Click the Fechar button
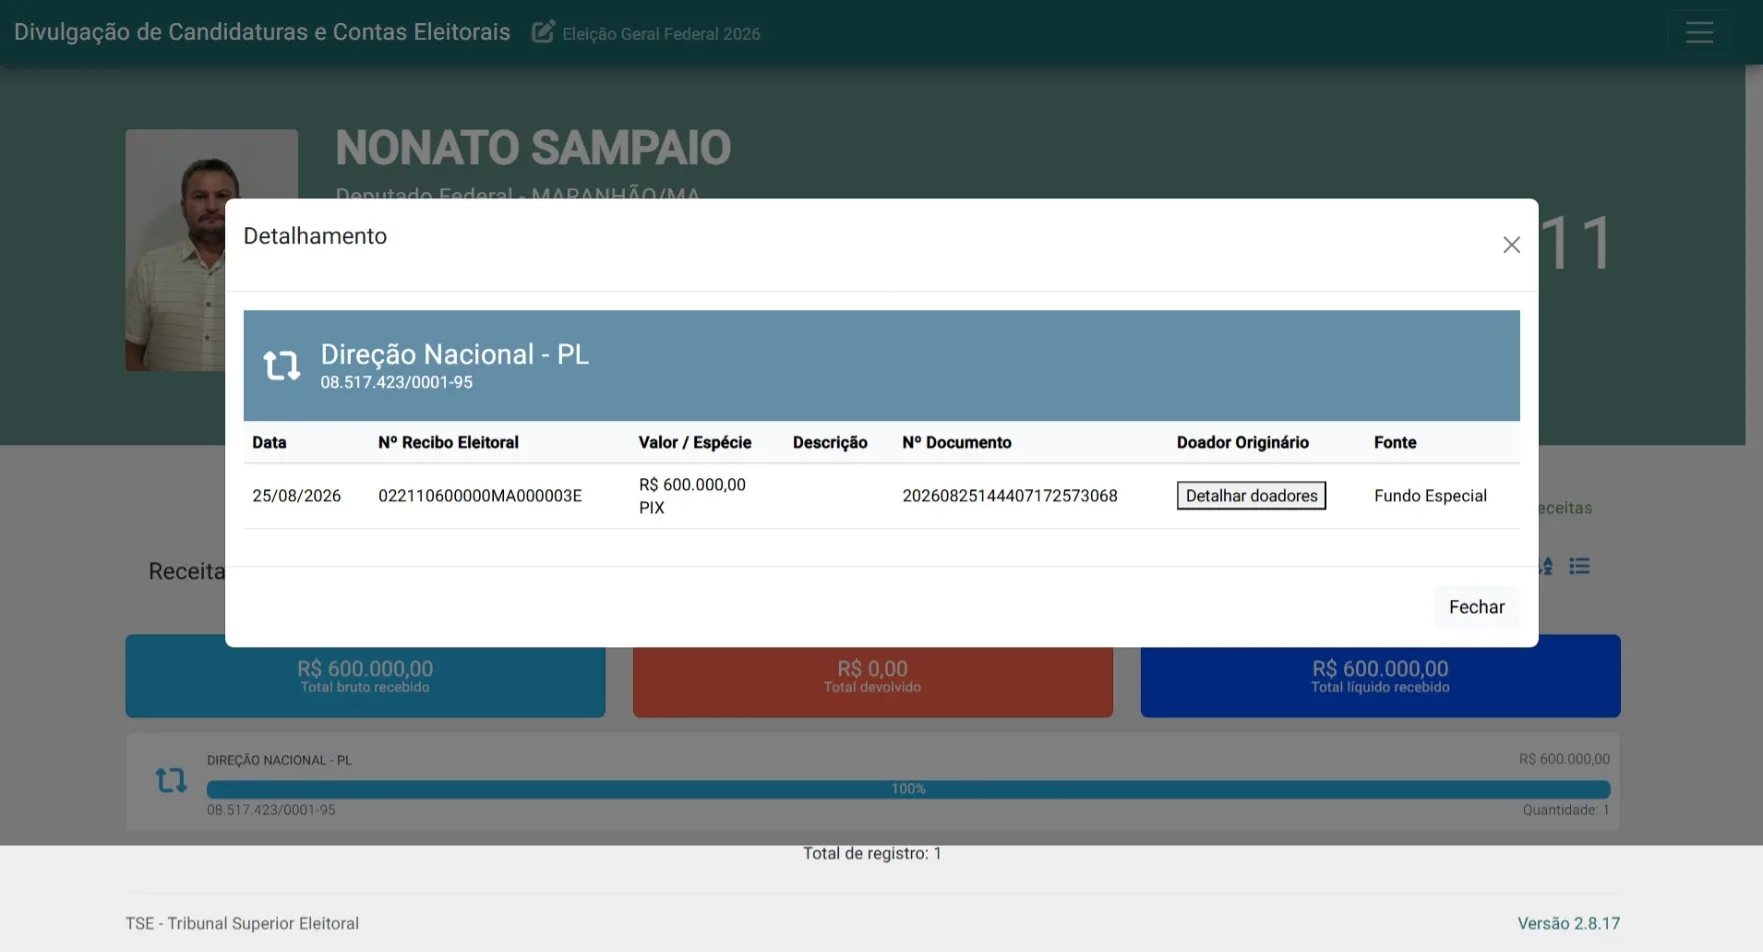This screenshot has width=1763, height=952. [x=1476, y=607]
